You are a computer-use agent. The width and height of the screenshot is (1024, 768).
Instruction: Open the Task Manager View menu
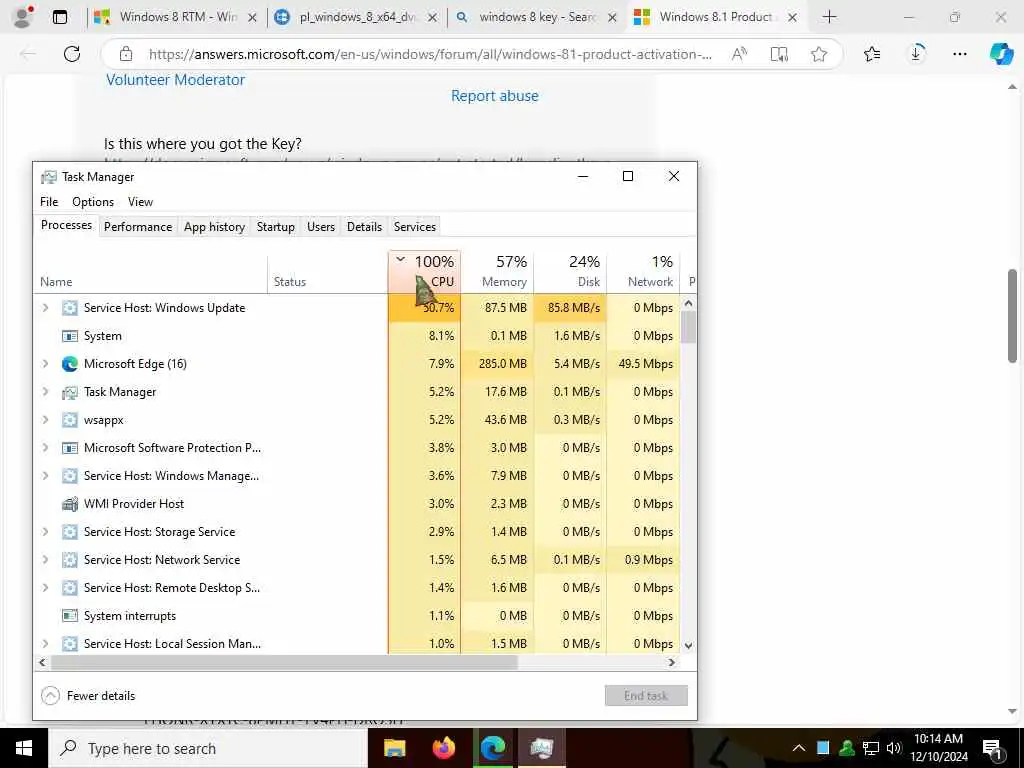140,202
